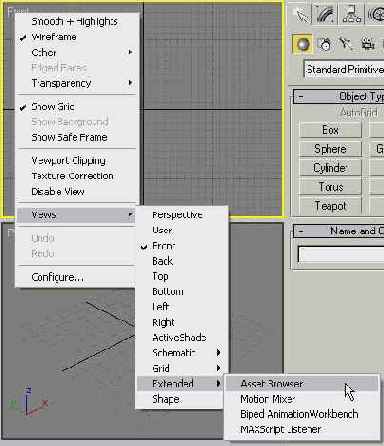The width and height of the screenshot is (384, 446).
Task: Open the Hierarchy panel icon
Action: (x=351, y=13)
